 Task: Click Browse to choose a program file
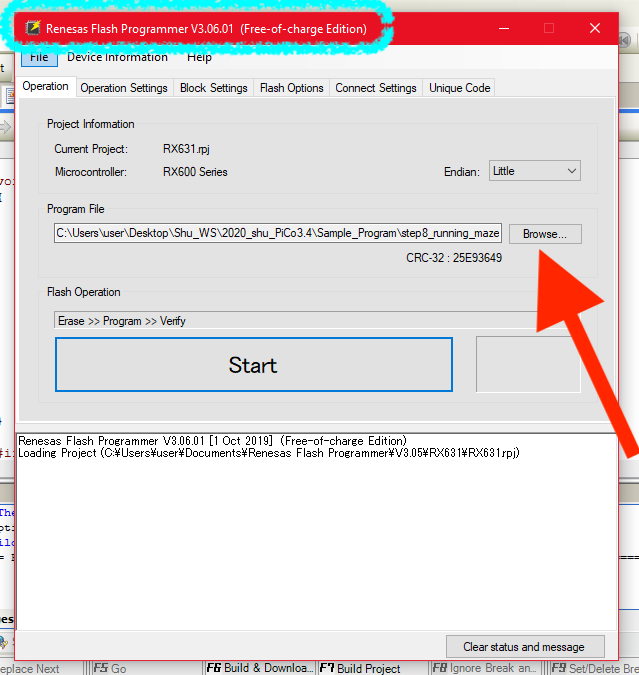(x=545, y=234)
